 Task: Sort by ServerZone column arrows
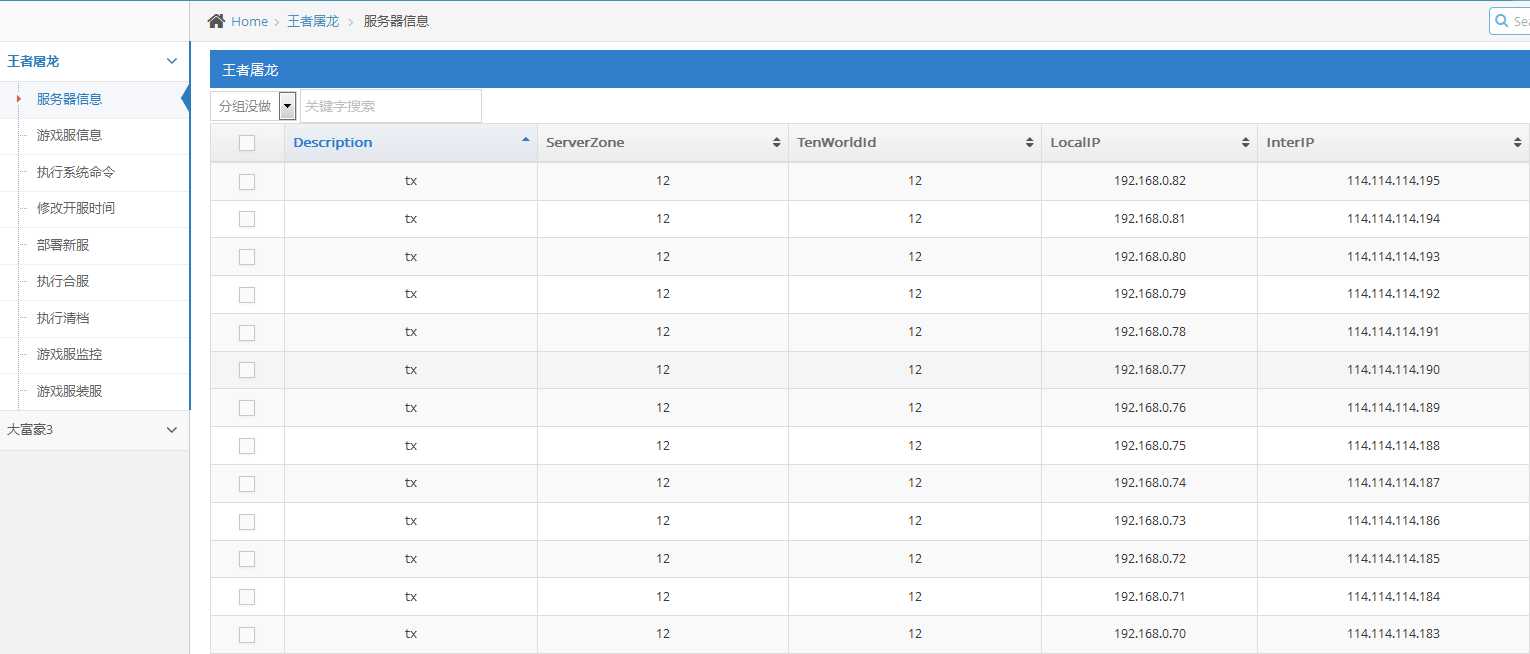(777, 143)
